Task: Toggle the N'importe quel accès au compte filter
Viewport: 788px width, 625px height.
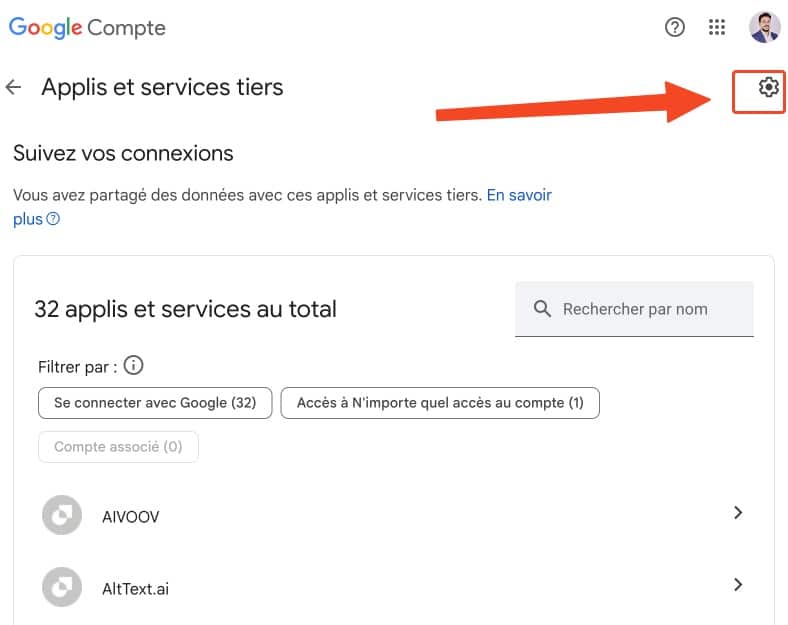Action: [440, 403]
